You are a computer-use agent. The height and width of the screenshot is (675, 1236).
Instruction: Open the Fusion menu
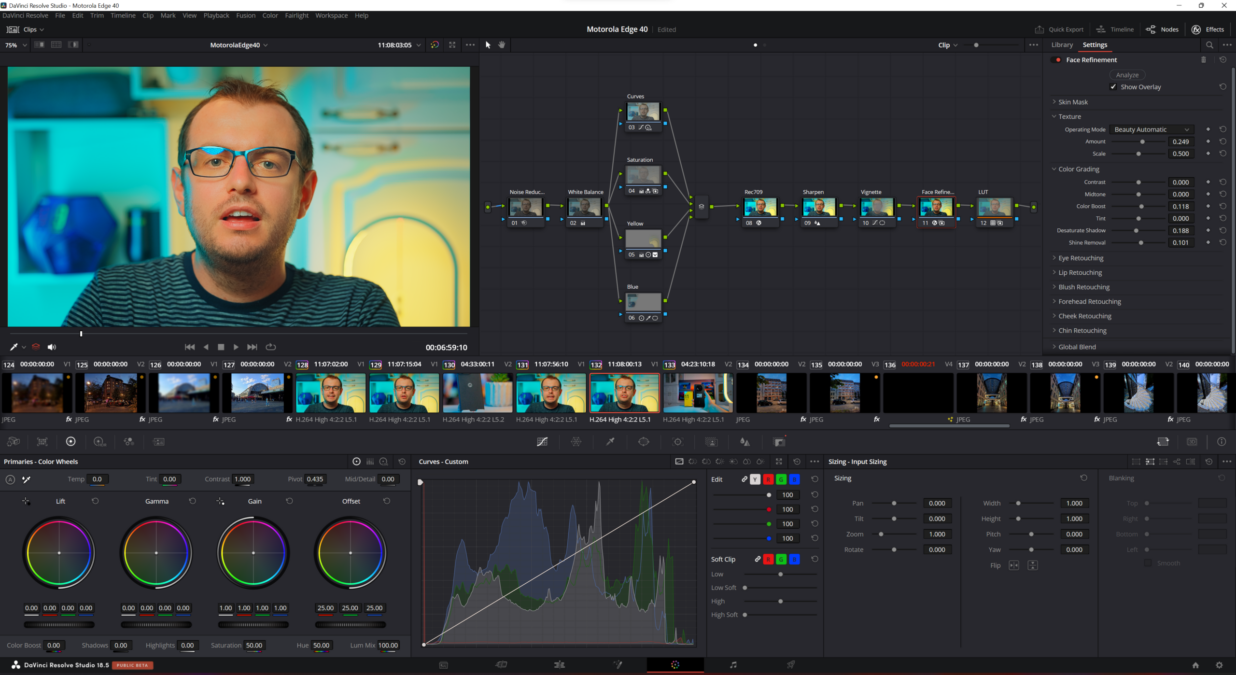(x=246, y=16)
